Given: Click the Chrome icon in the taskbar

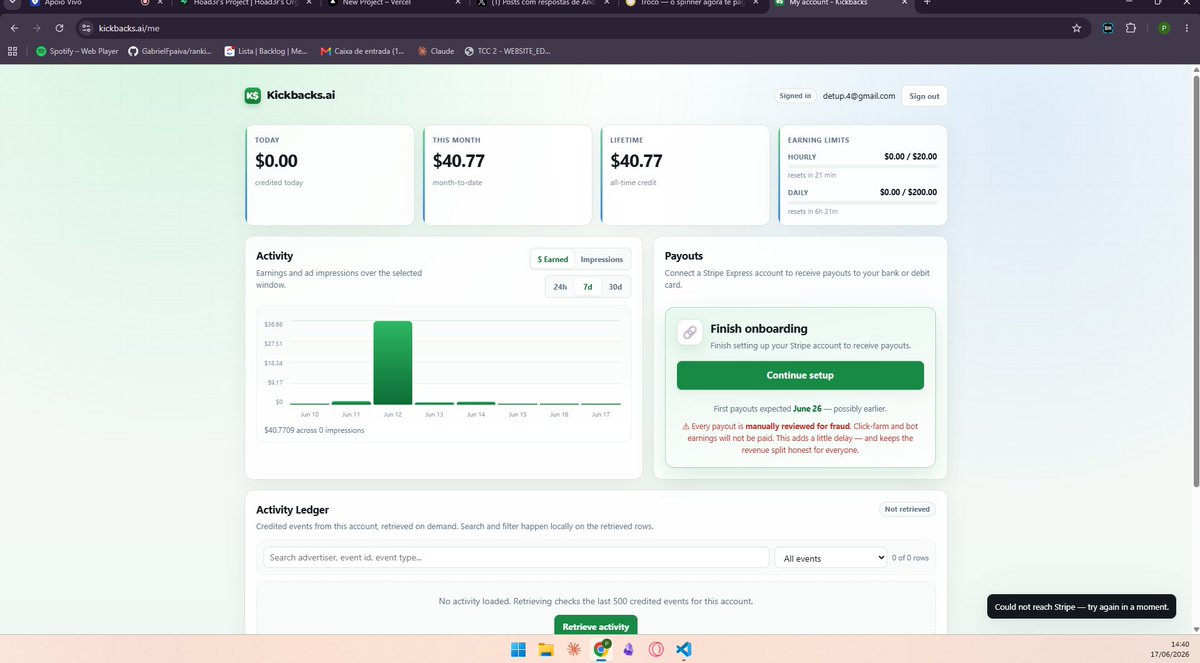Looking at the screenshot, I should click(601, 649).
